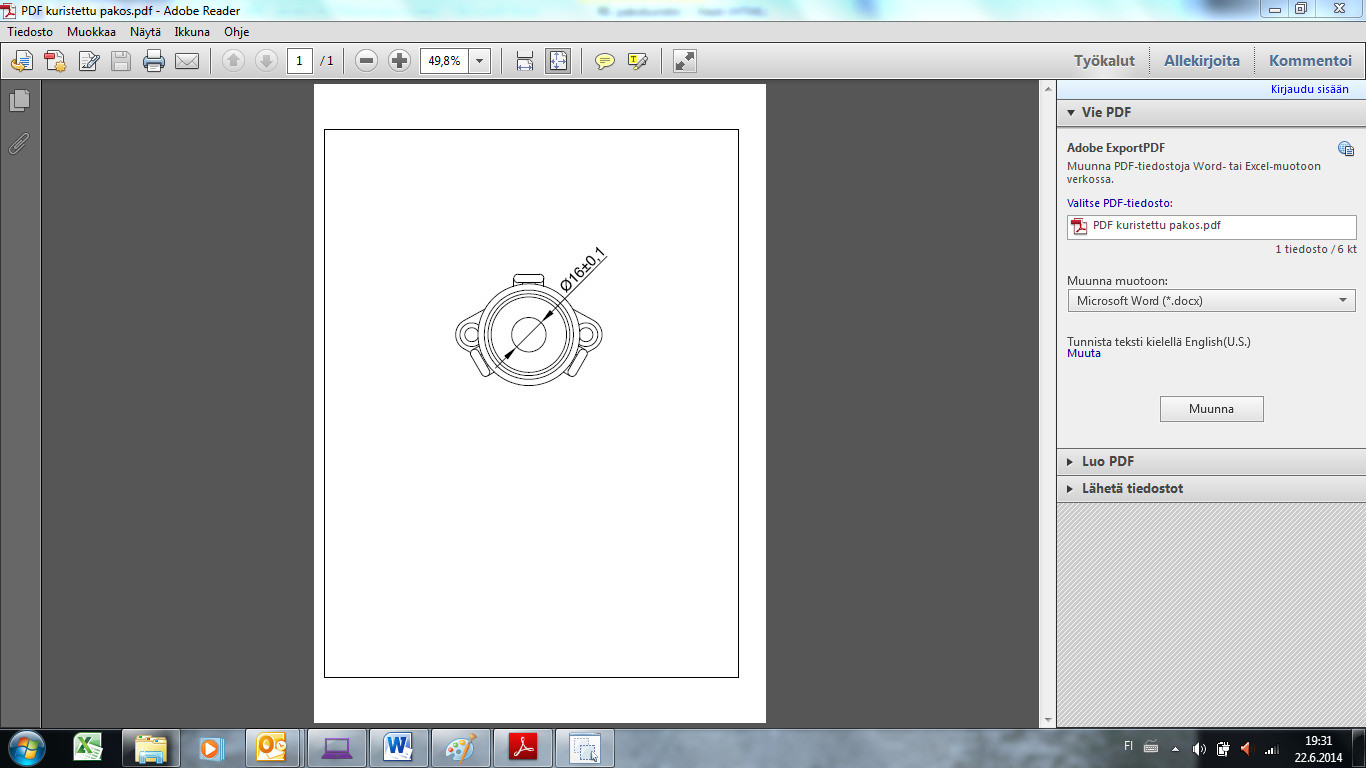Open the Microsoft Word format dropdown

(1211, 301)
